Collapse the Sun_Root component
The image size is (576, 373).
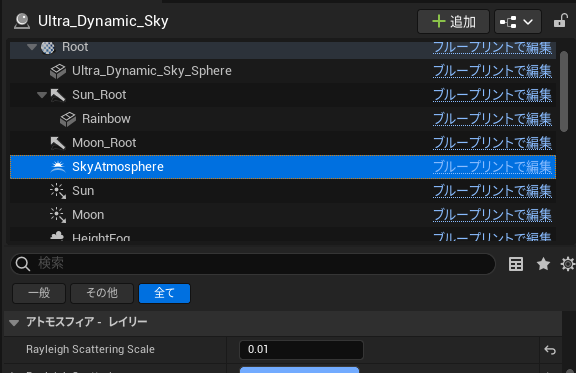[x=42, y=95]
